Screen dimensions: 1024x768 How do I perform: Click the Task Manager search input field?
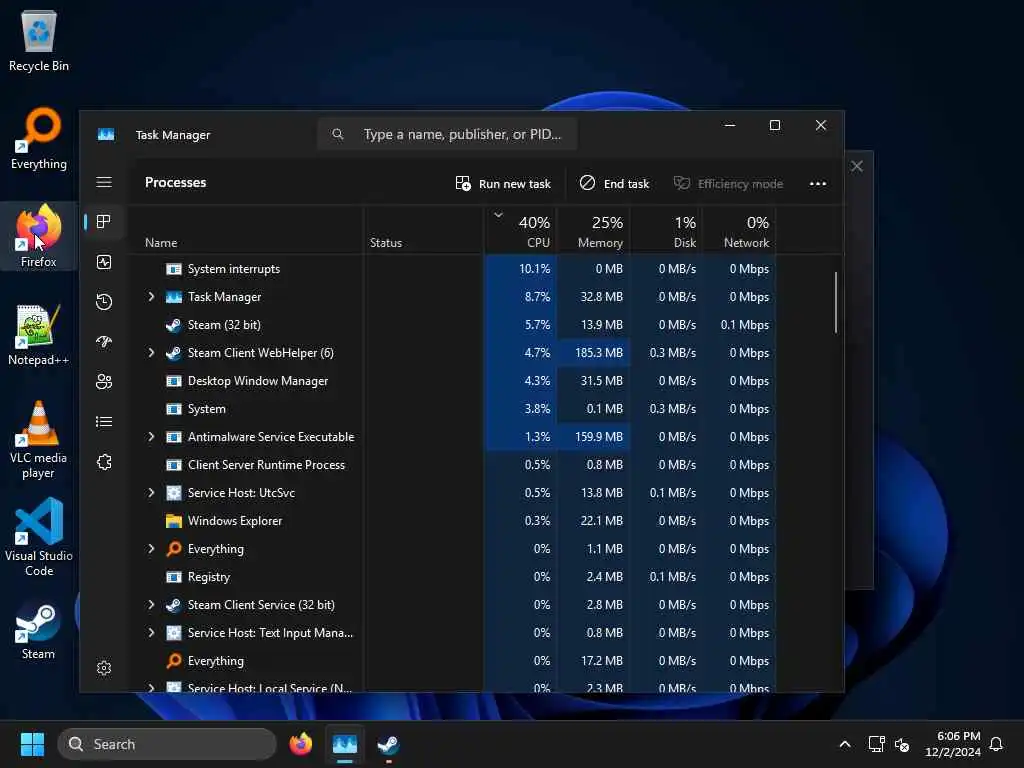point(447,134)
